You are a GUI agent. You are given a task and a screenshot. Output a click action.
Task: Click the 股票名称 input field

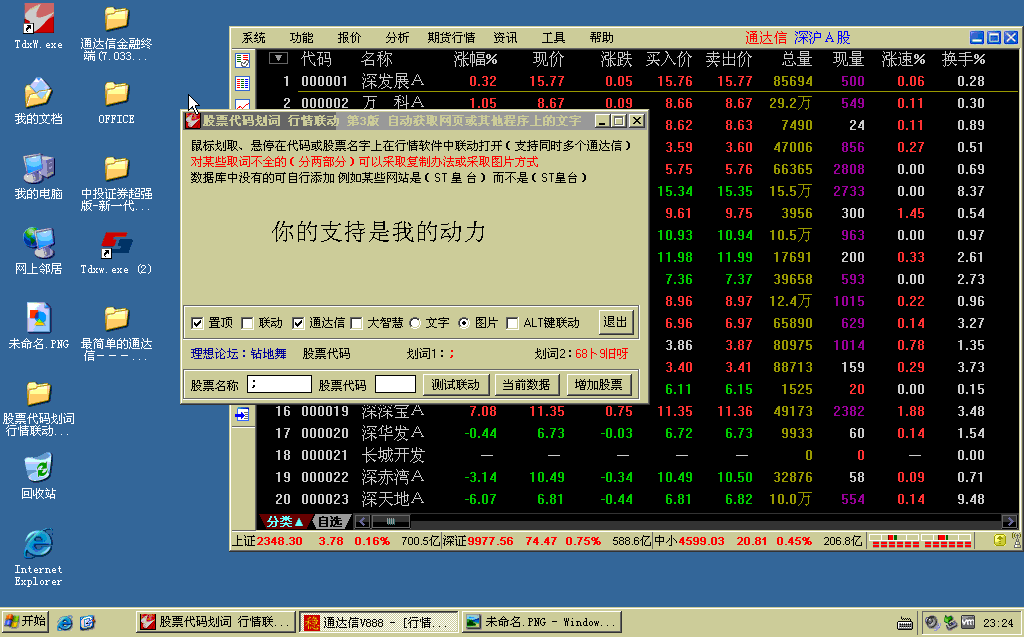point(279,384)
